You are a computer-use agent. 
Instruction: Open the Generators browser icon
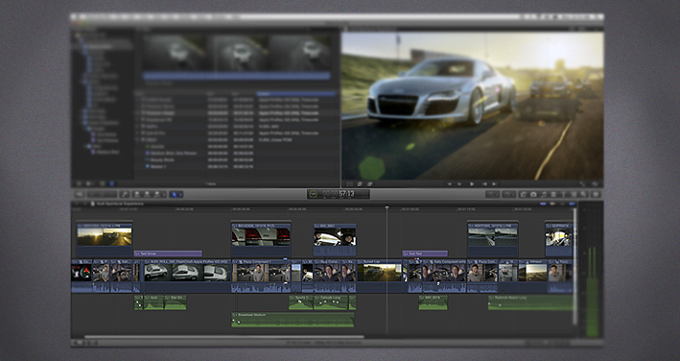[574, 194]
